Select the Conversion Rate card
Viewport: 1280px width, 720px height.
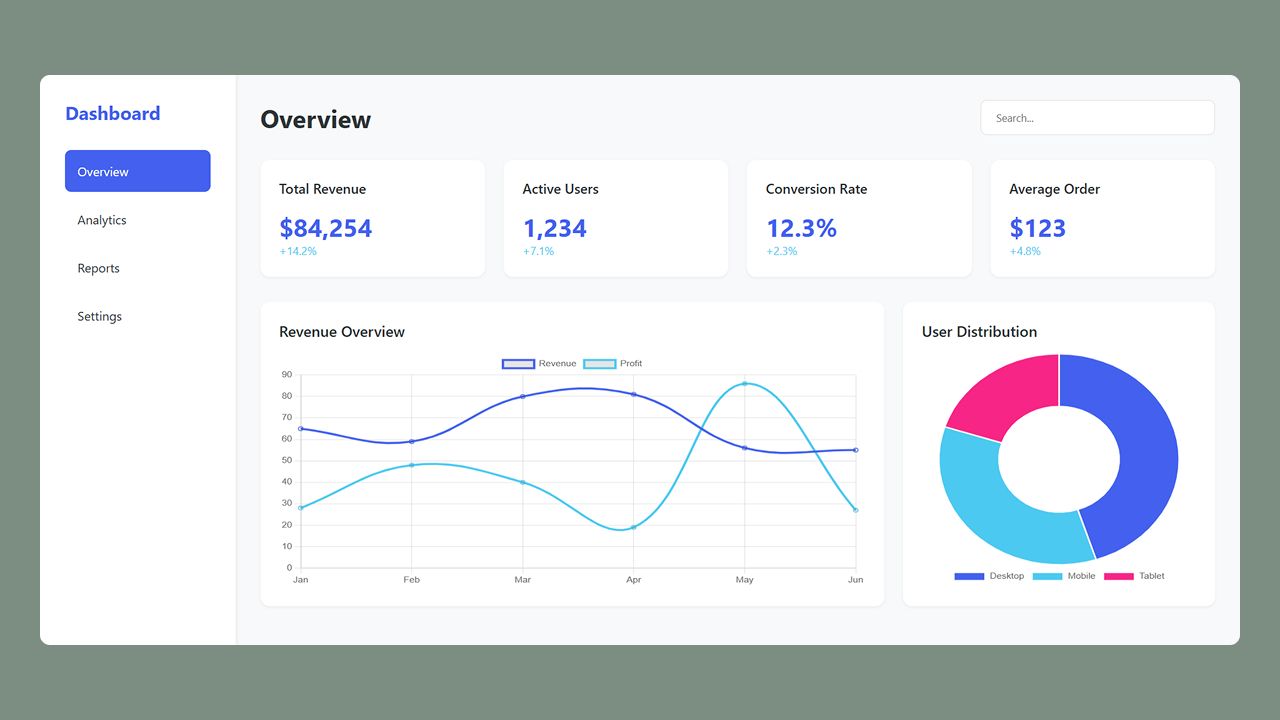(x=859, y=218)
